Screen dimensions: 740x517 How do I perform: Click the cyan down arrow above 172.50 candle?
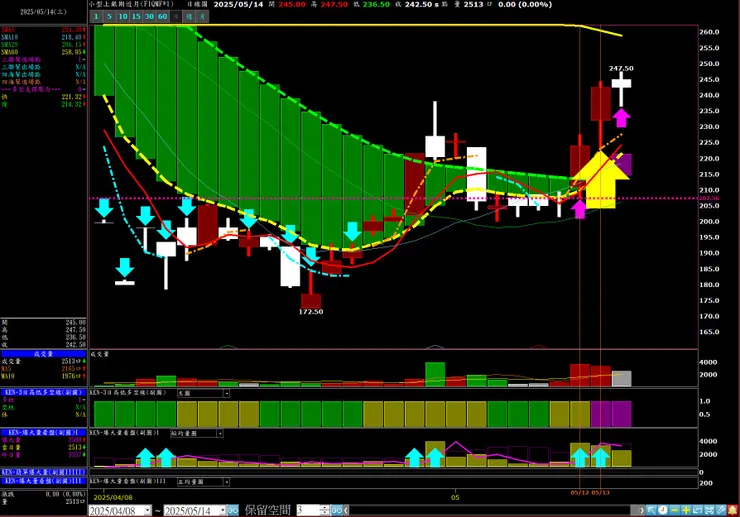(x=311, y=255)
